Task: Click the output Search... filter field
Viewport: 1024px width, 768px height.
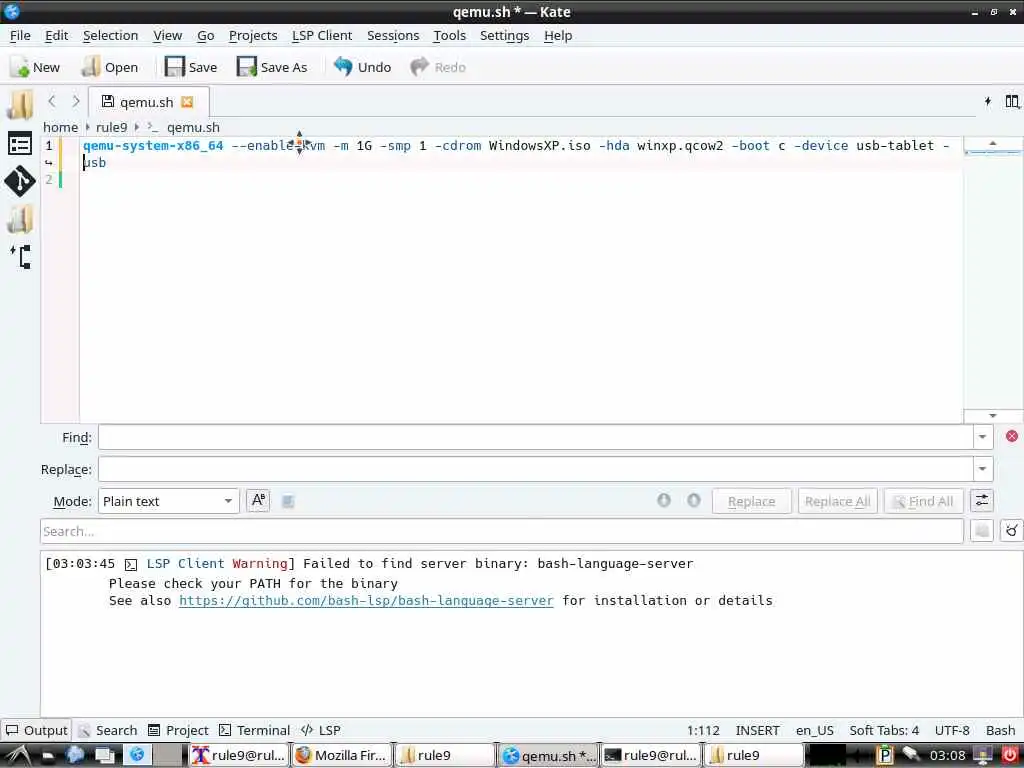Action: coord(502,531)
